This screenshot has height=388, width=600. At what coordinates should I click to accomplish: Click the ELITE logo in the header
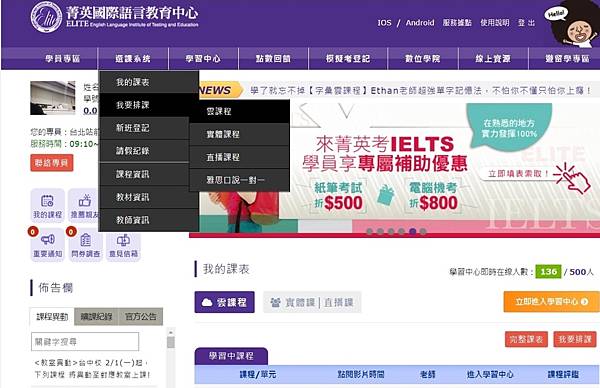[x=114, y=17]
